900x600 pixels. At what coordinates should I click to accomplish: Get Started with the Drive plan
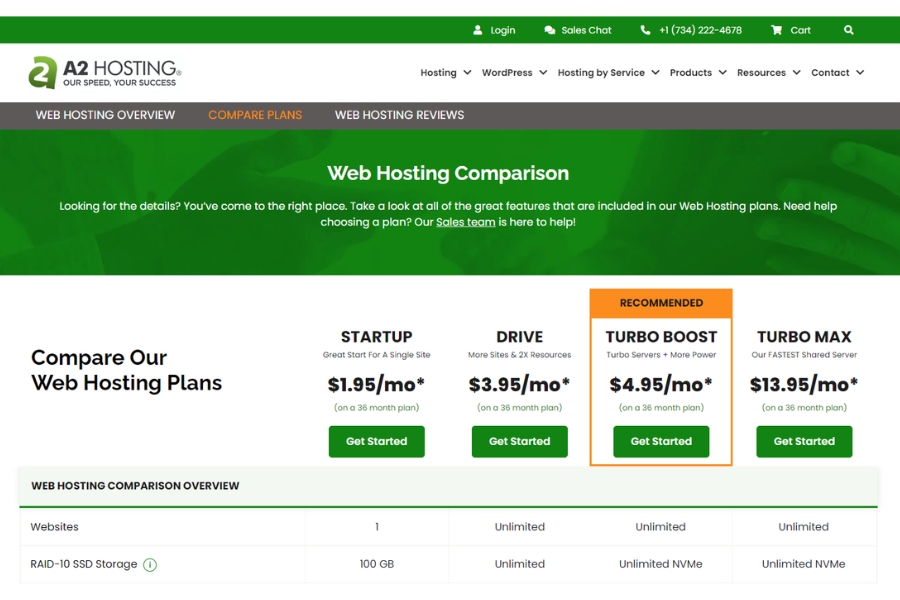(x=519, y=442)
